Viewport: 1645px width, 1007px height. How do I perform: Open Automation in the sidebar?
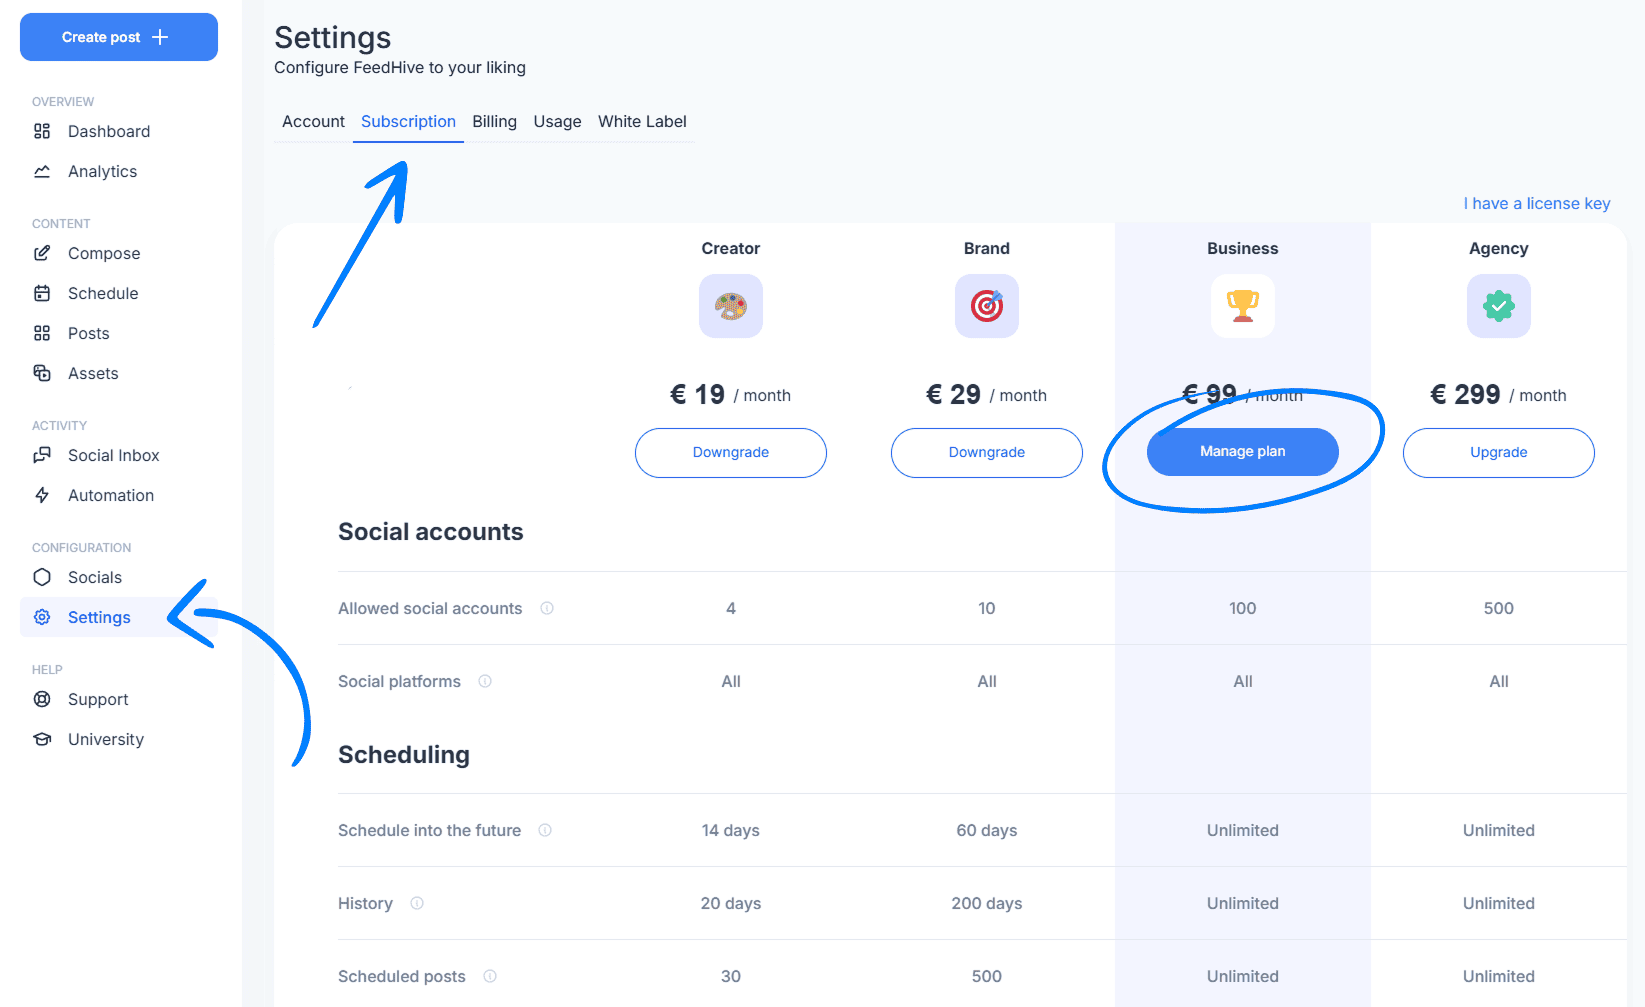point(119,495)
